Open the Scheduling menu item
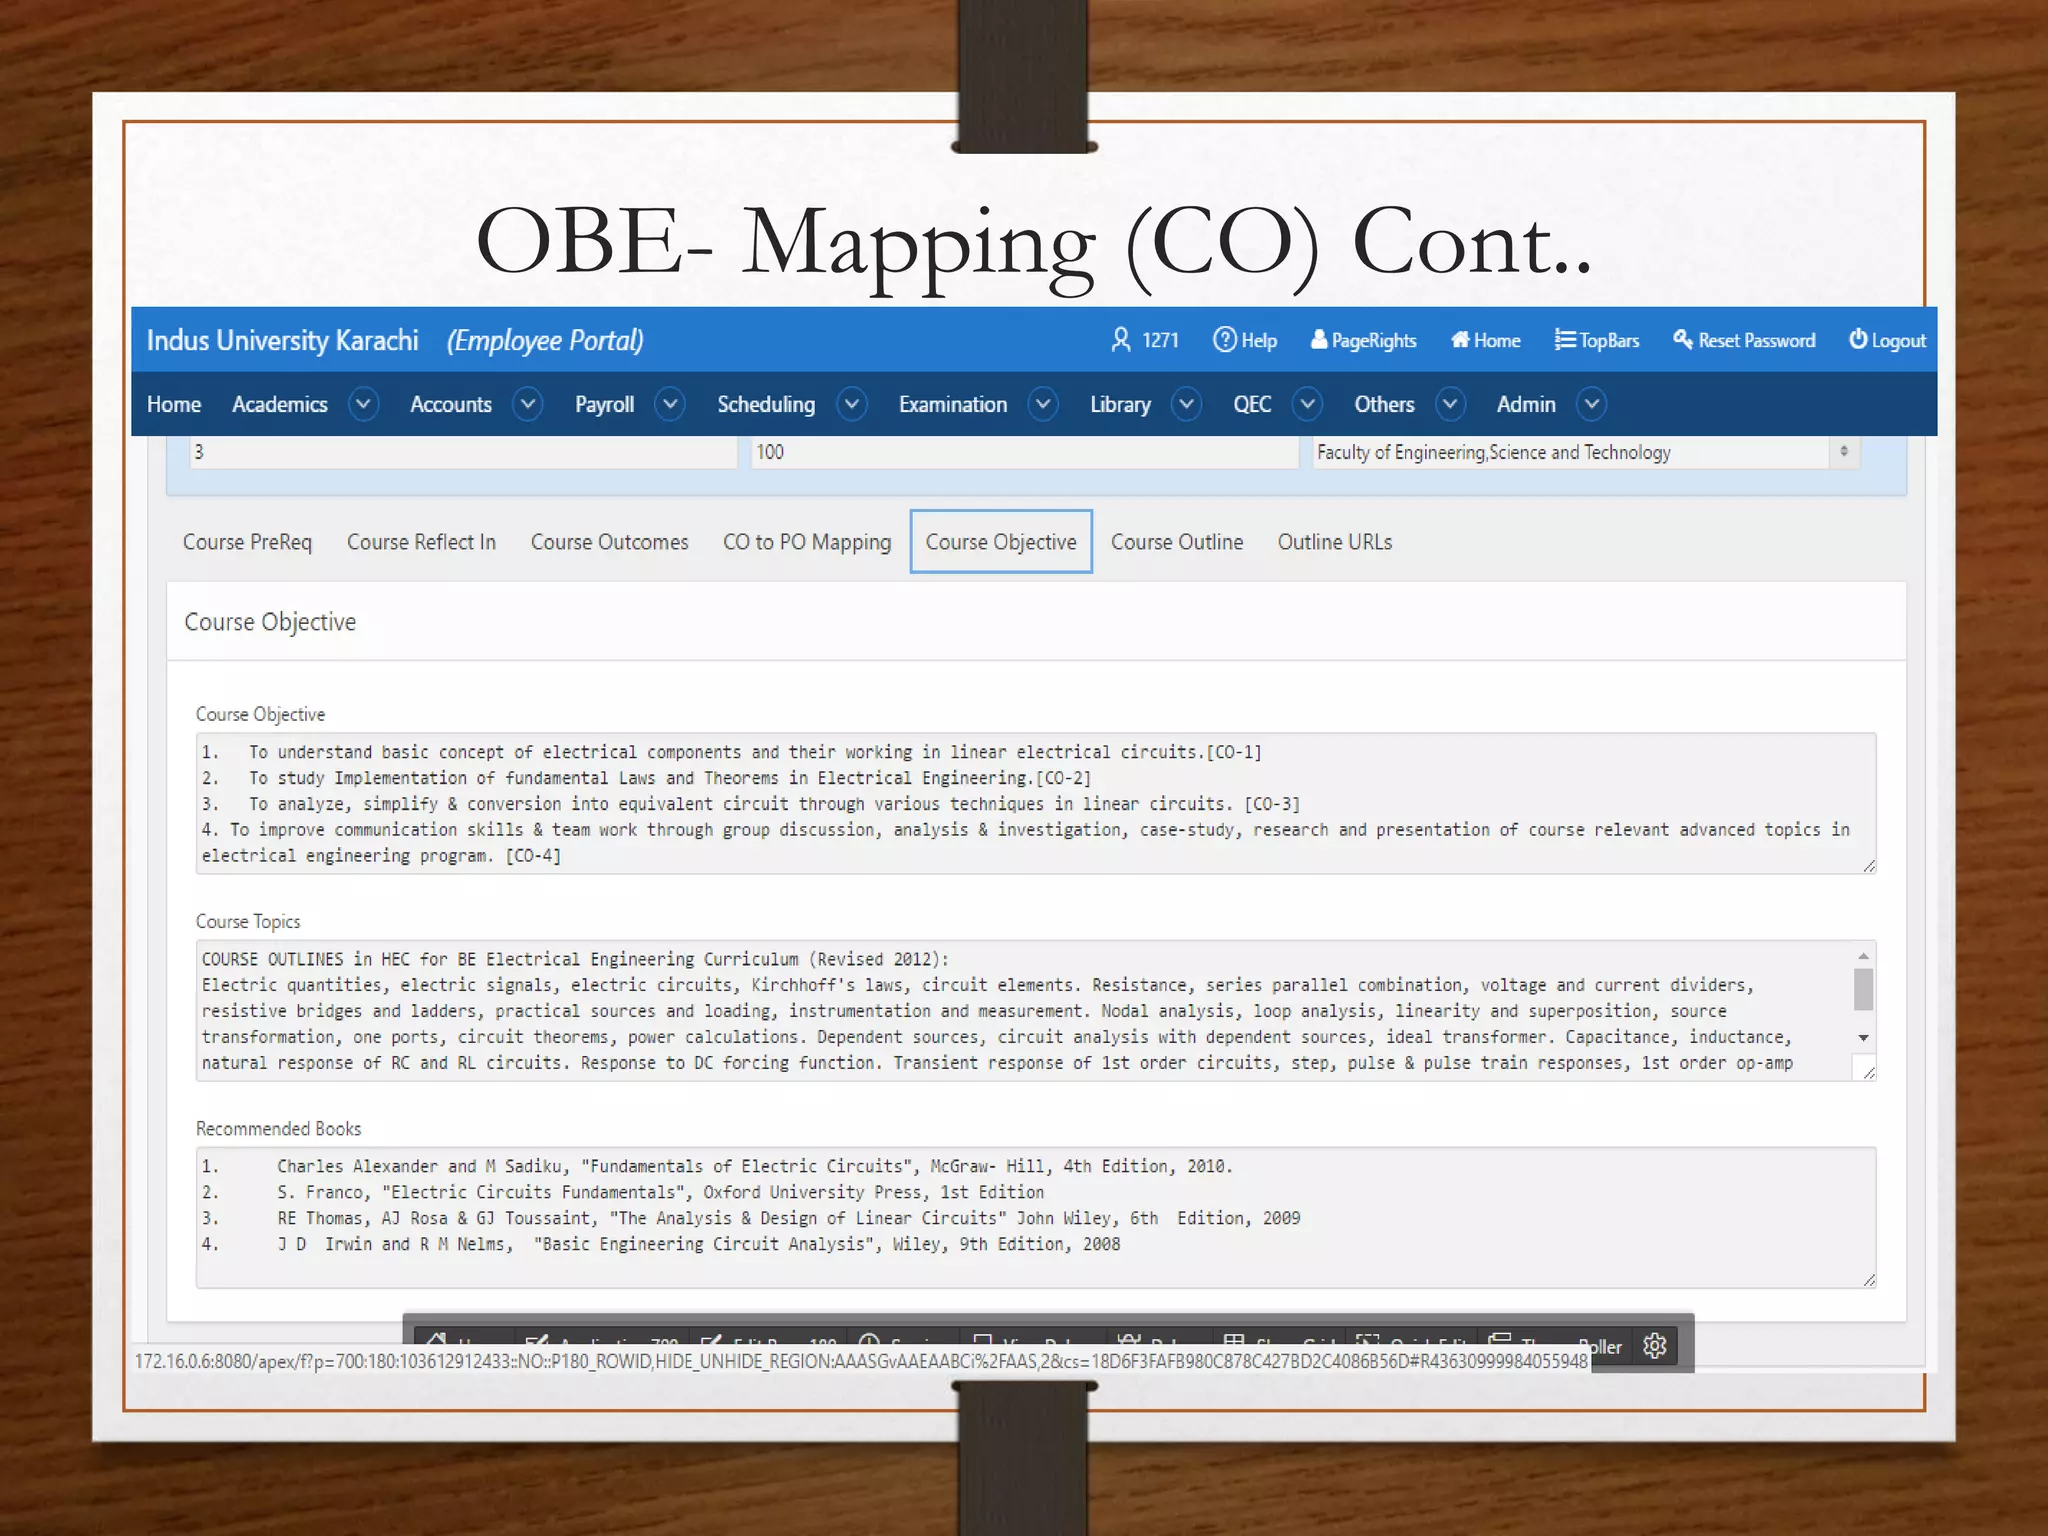The image size is (2048, 1536). 766,404
